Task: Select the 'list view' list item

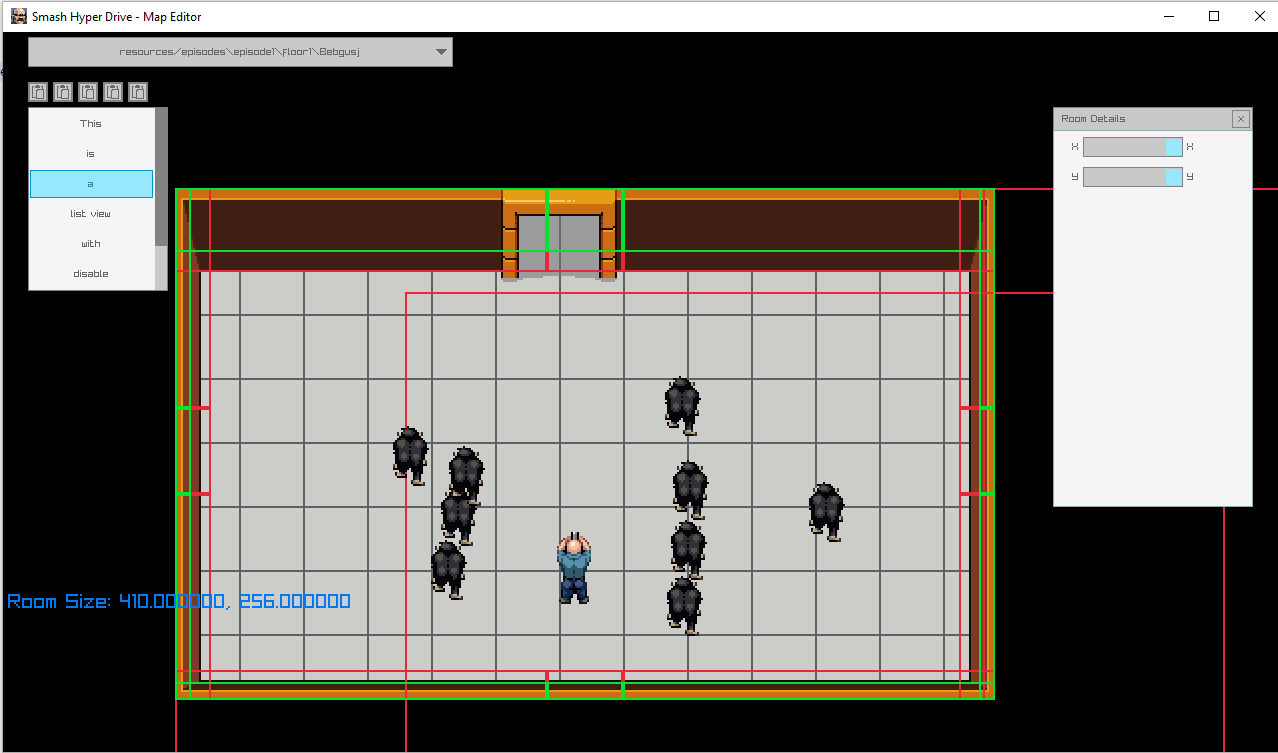Action: coord(91,214)
